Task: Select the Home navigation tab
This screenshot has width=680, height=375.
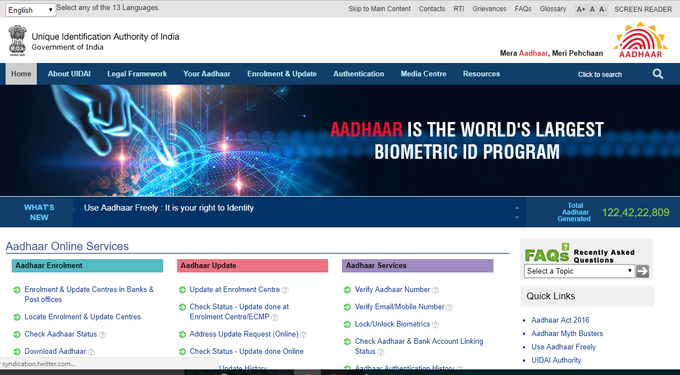Action: click(21, 74)
